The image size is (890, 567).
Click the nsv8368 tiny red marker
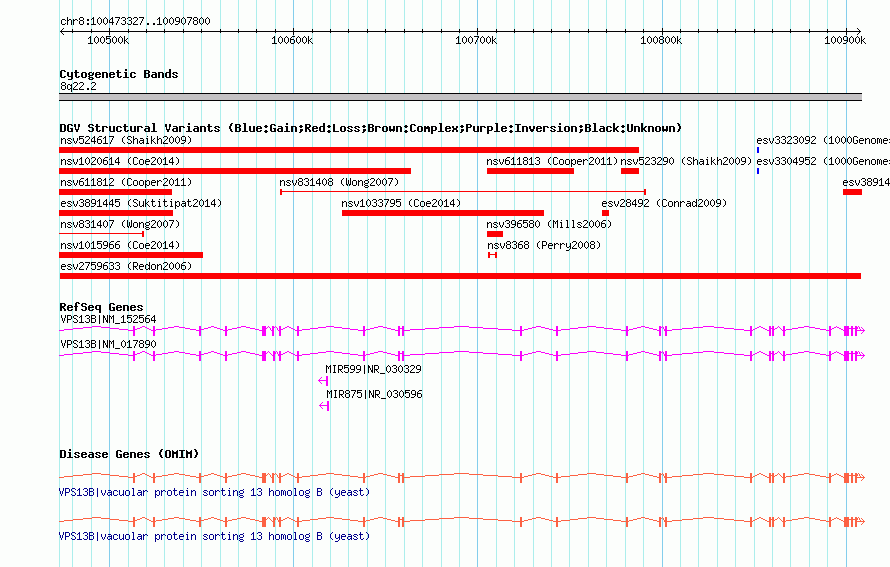pos(493,255)
